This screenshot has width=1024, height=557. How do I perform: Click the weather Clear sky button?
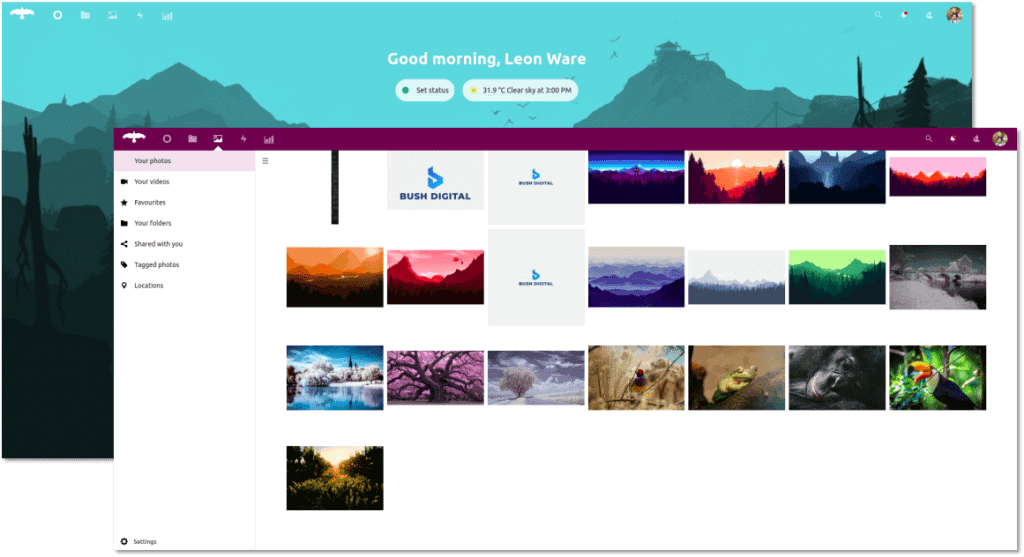point(520,90)
